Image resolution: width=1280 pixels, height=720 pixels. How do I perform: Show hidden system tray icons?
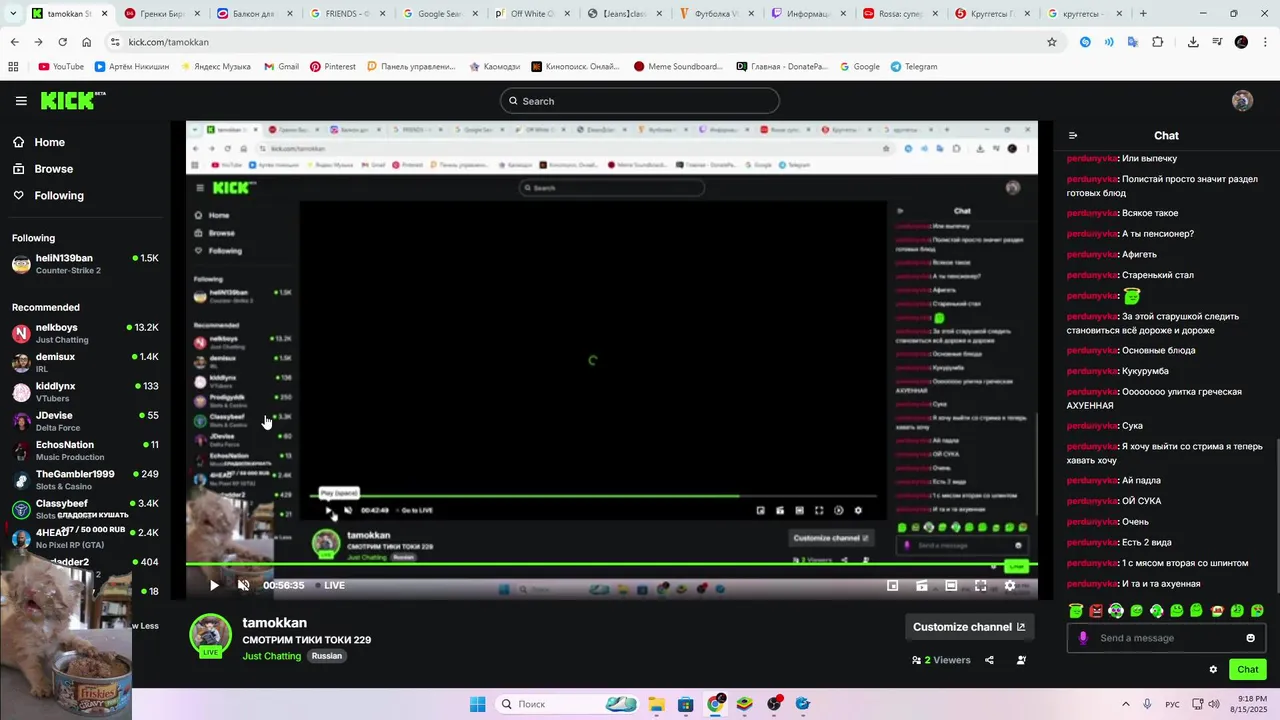click(1125, 704)
